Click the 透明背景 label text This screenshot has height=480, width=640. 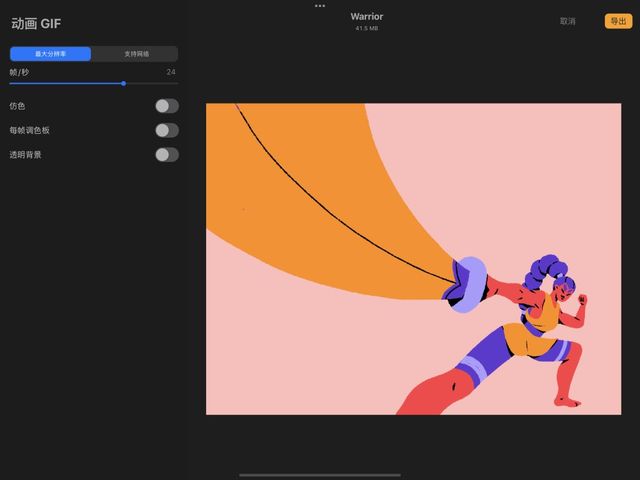click(26, 155)
